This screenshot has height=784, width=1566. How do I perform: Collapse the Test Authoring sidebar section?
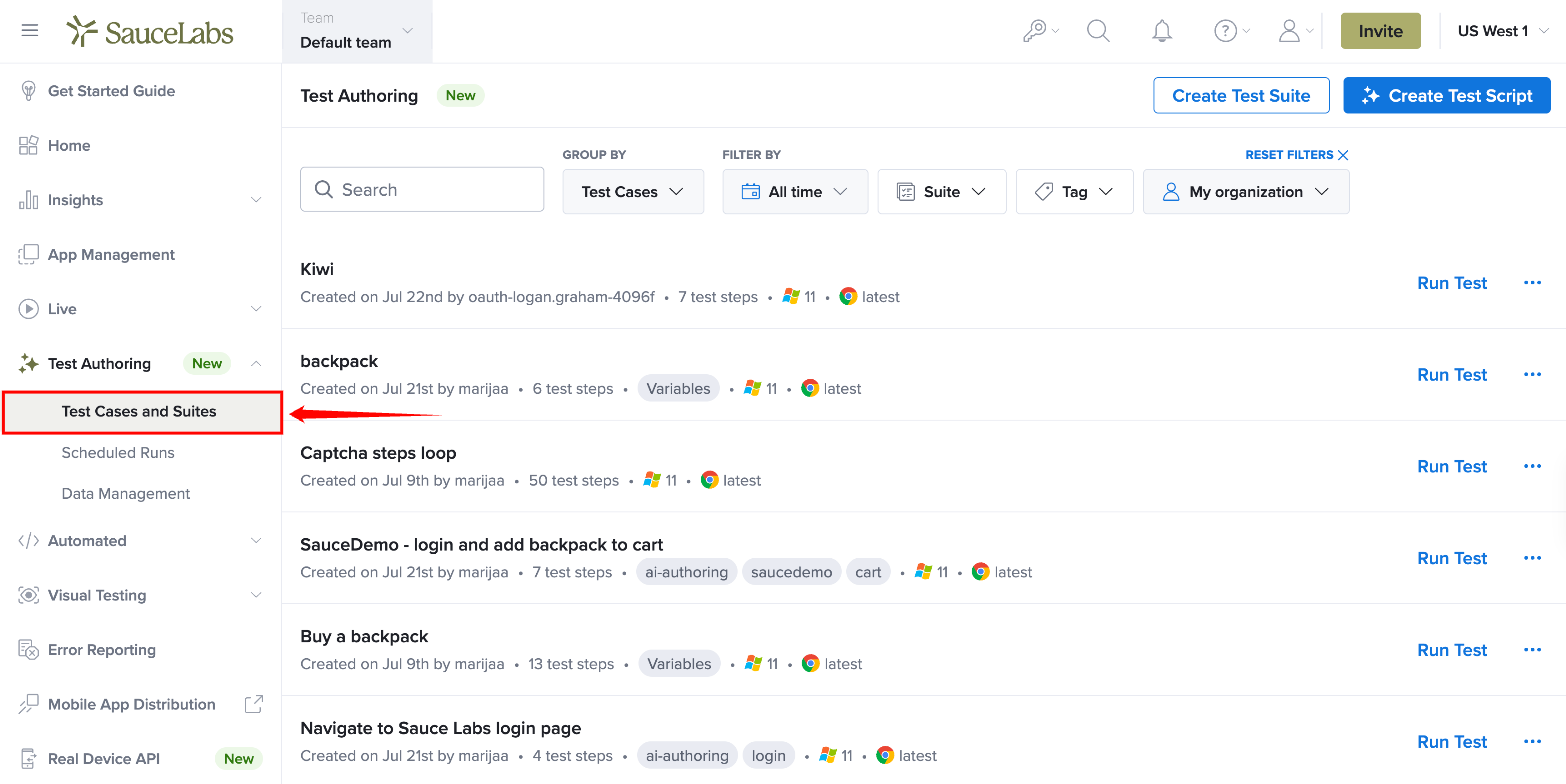256,364
